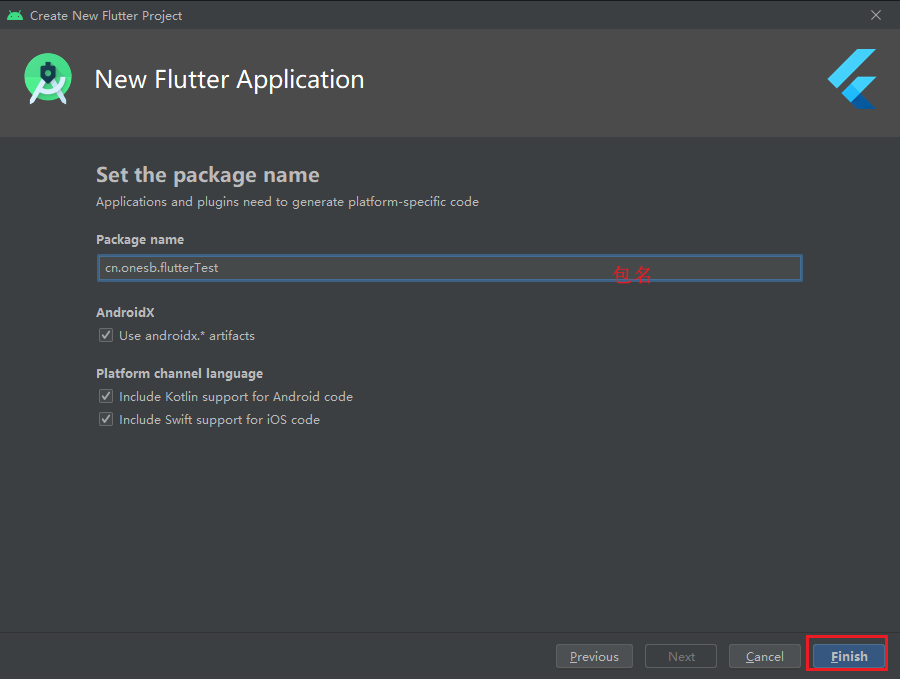Click the Finish button
Image resolution: width=900 pixels, height=679 pixels.
tap(847, 655)
